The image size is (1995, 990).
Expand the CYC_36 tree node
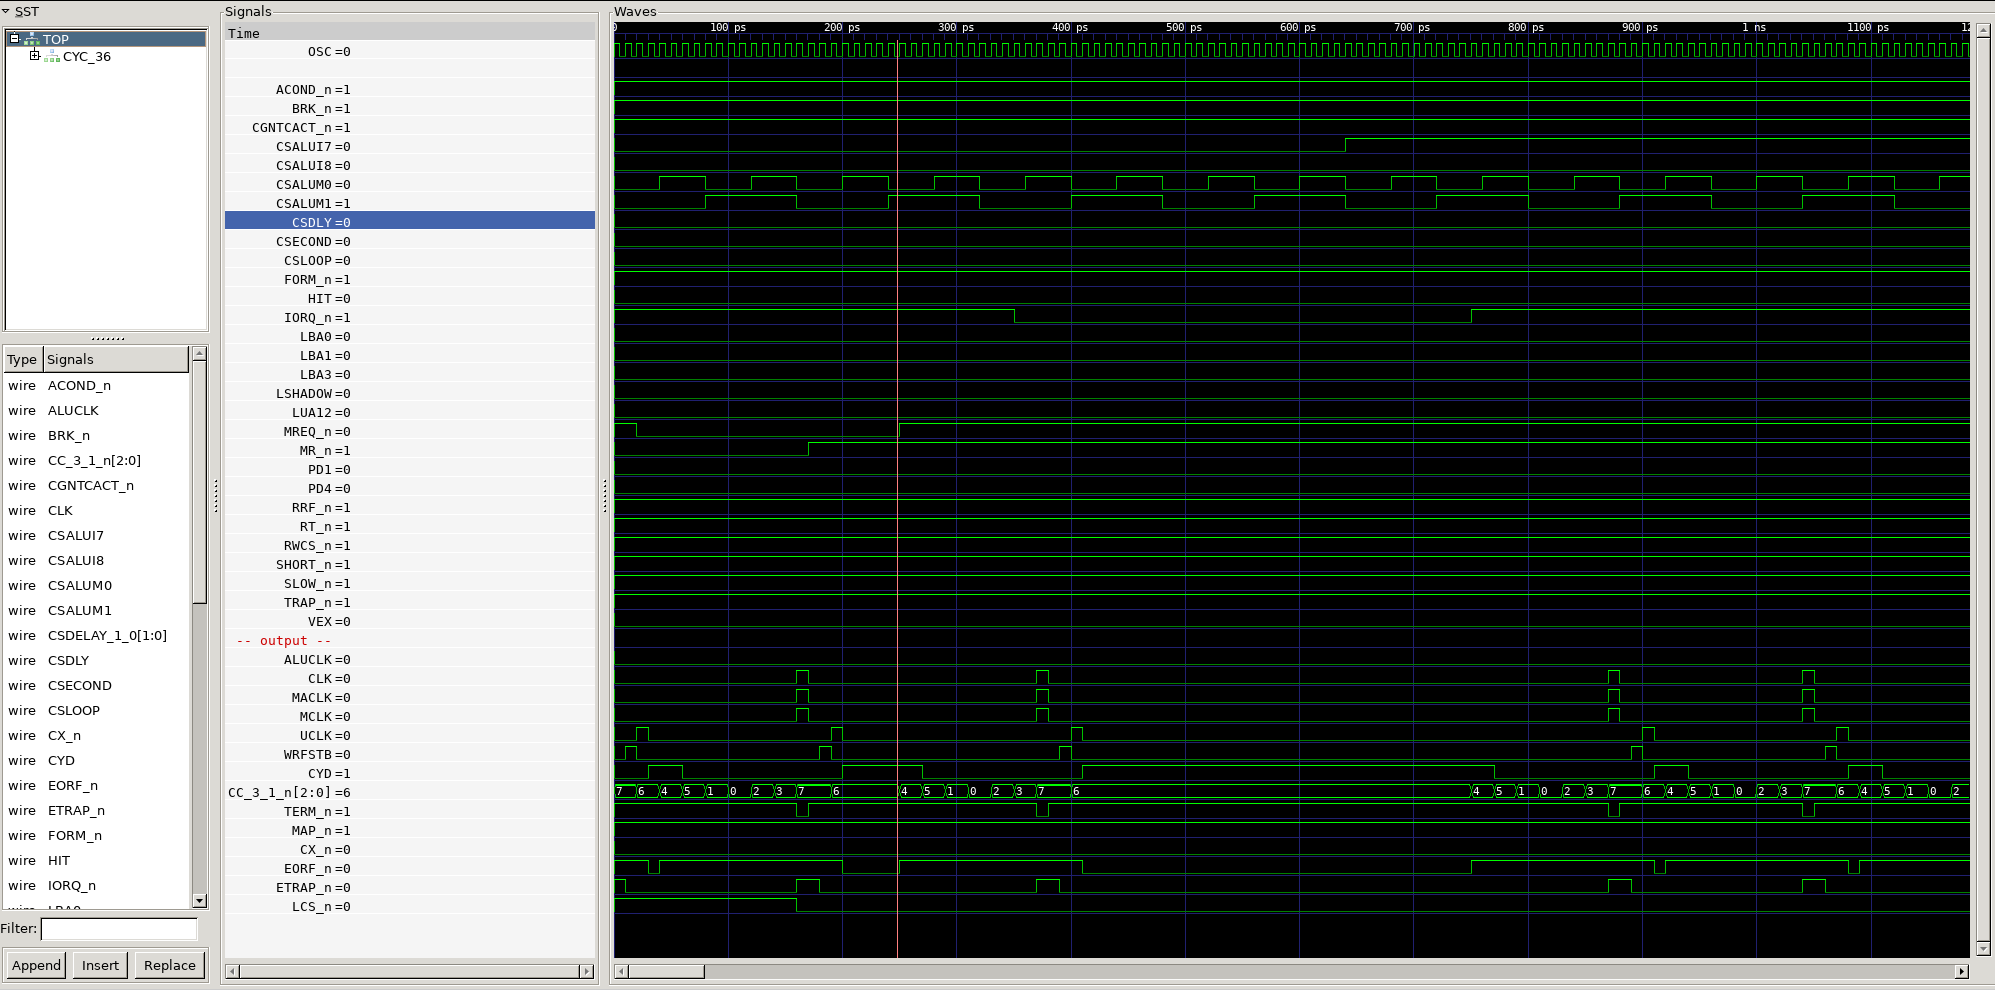35,56
